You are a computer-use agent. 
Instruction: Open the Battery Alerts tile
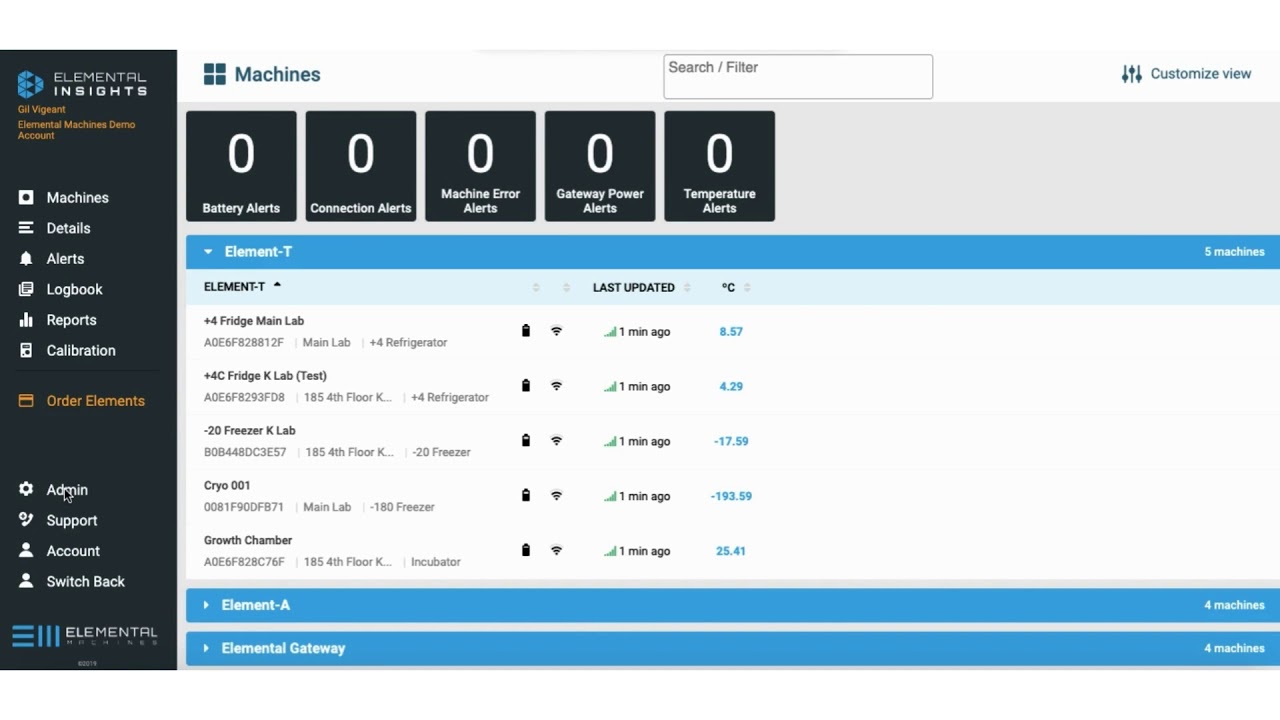[241, 166]
